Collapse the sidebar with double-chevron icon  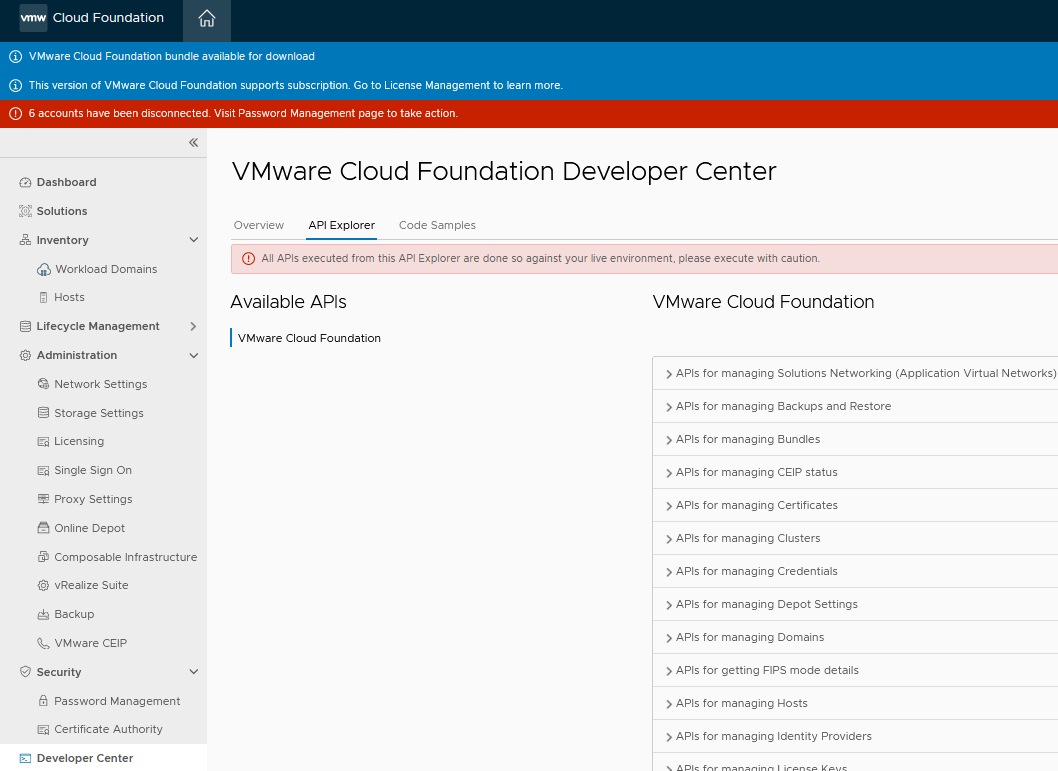(x=194, y=142)
